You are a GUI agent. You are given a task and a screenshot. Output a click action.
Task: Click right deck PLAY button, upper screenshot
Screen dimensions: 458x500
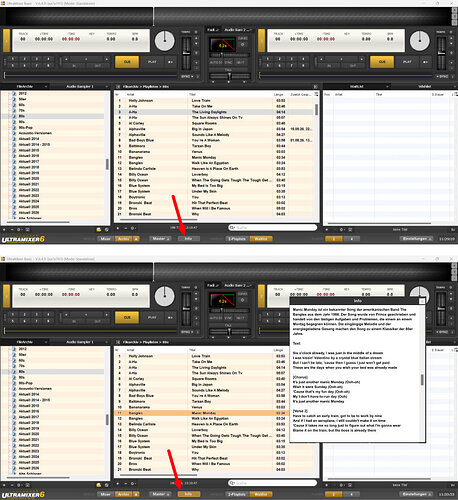click(x=407, y=62)
